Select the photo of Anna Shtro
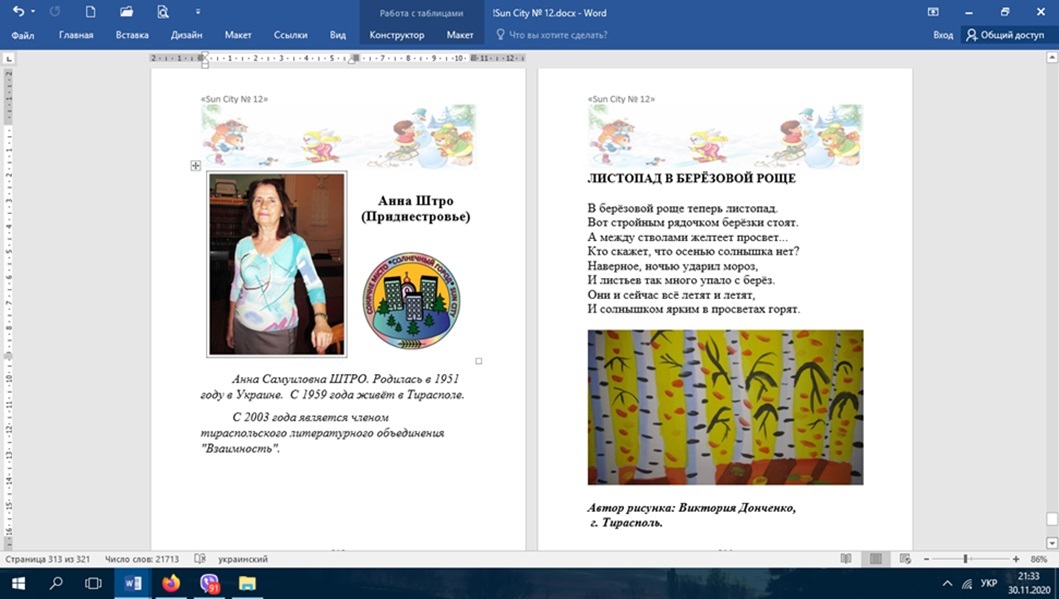This screenshot has width=1059, height=599. [x=276, y=264]
